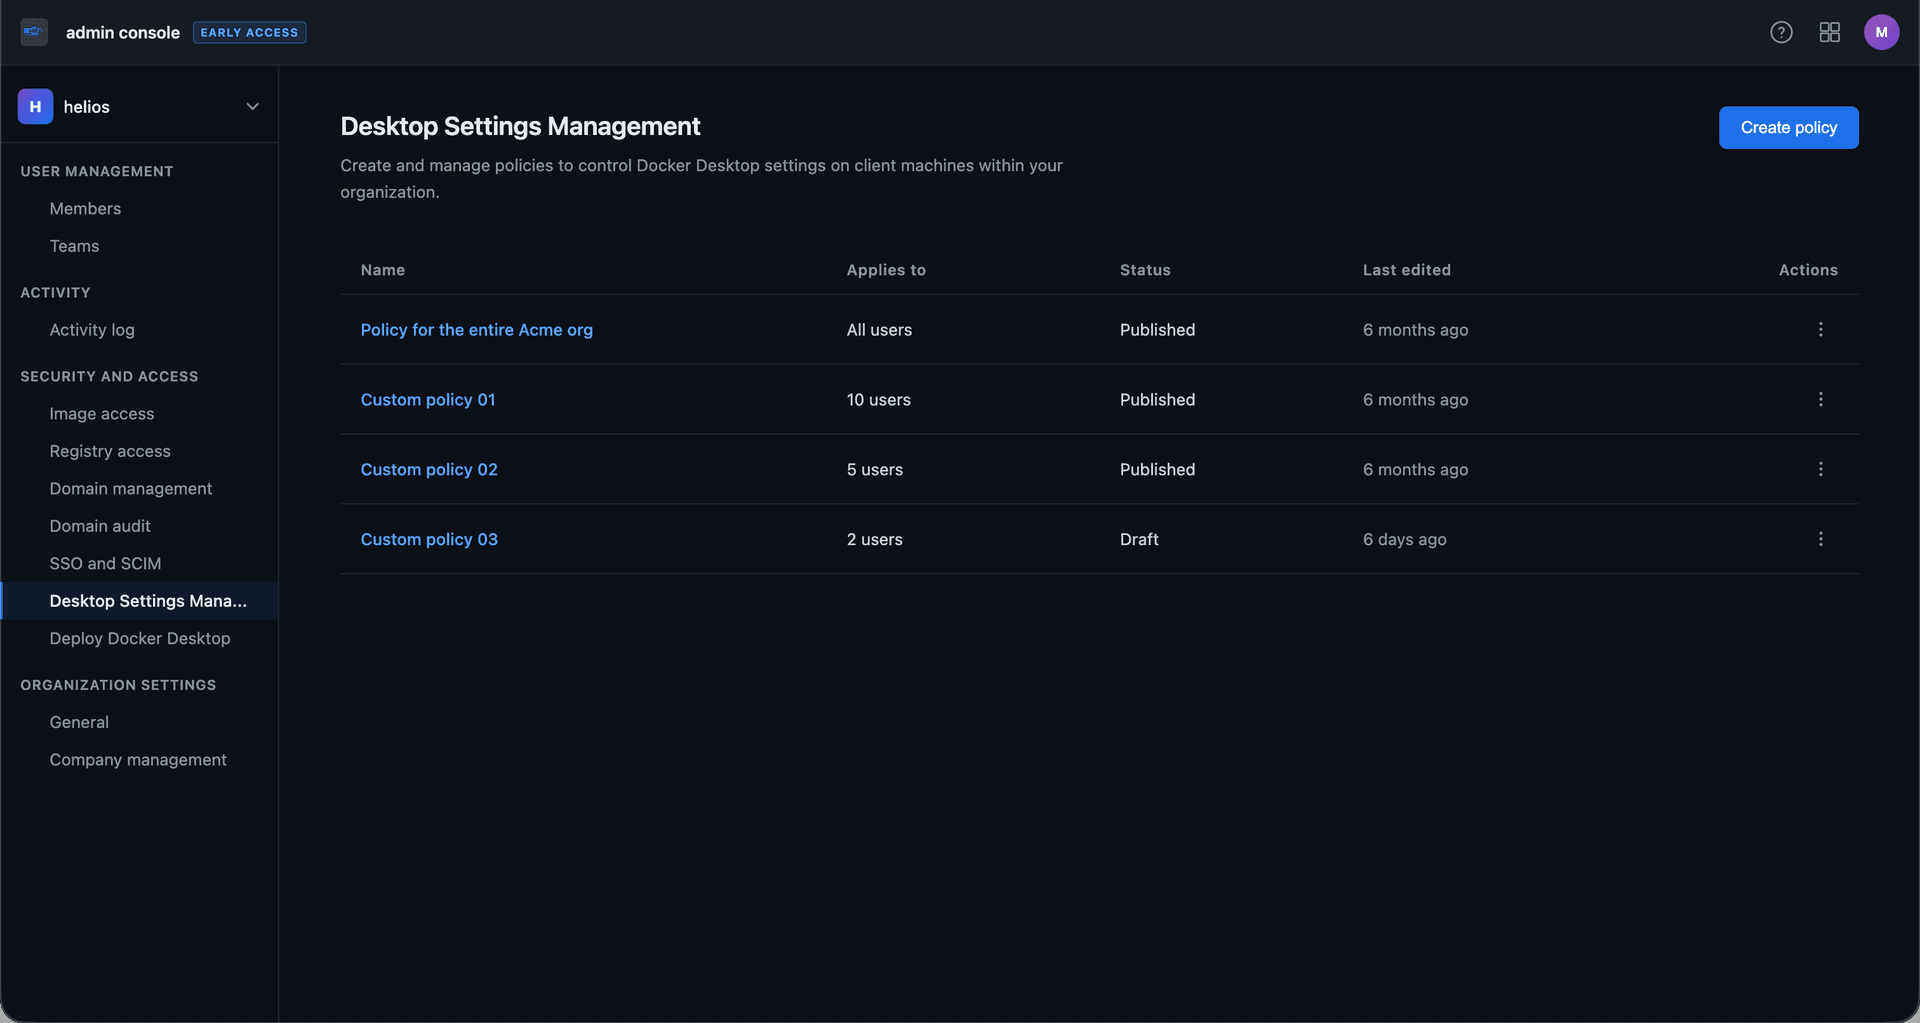Click the Early Access badge
The width and height of the screenshot is (1920, 1023).
pos(249,33)
